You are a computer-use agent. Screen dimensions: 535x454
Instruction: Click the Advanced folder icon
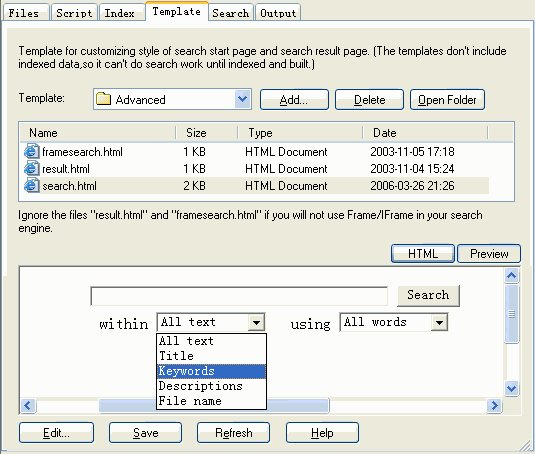pyautogui.click(x=103, y=99)
